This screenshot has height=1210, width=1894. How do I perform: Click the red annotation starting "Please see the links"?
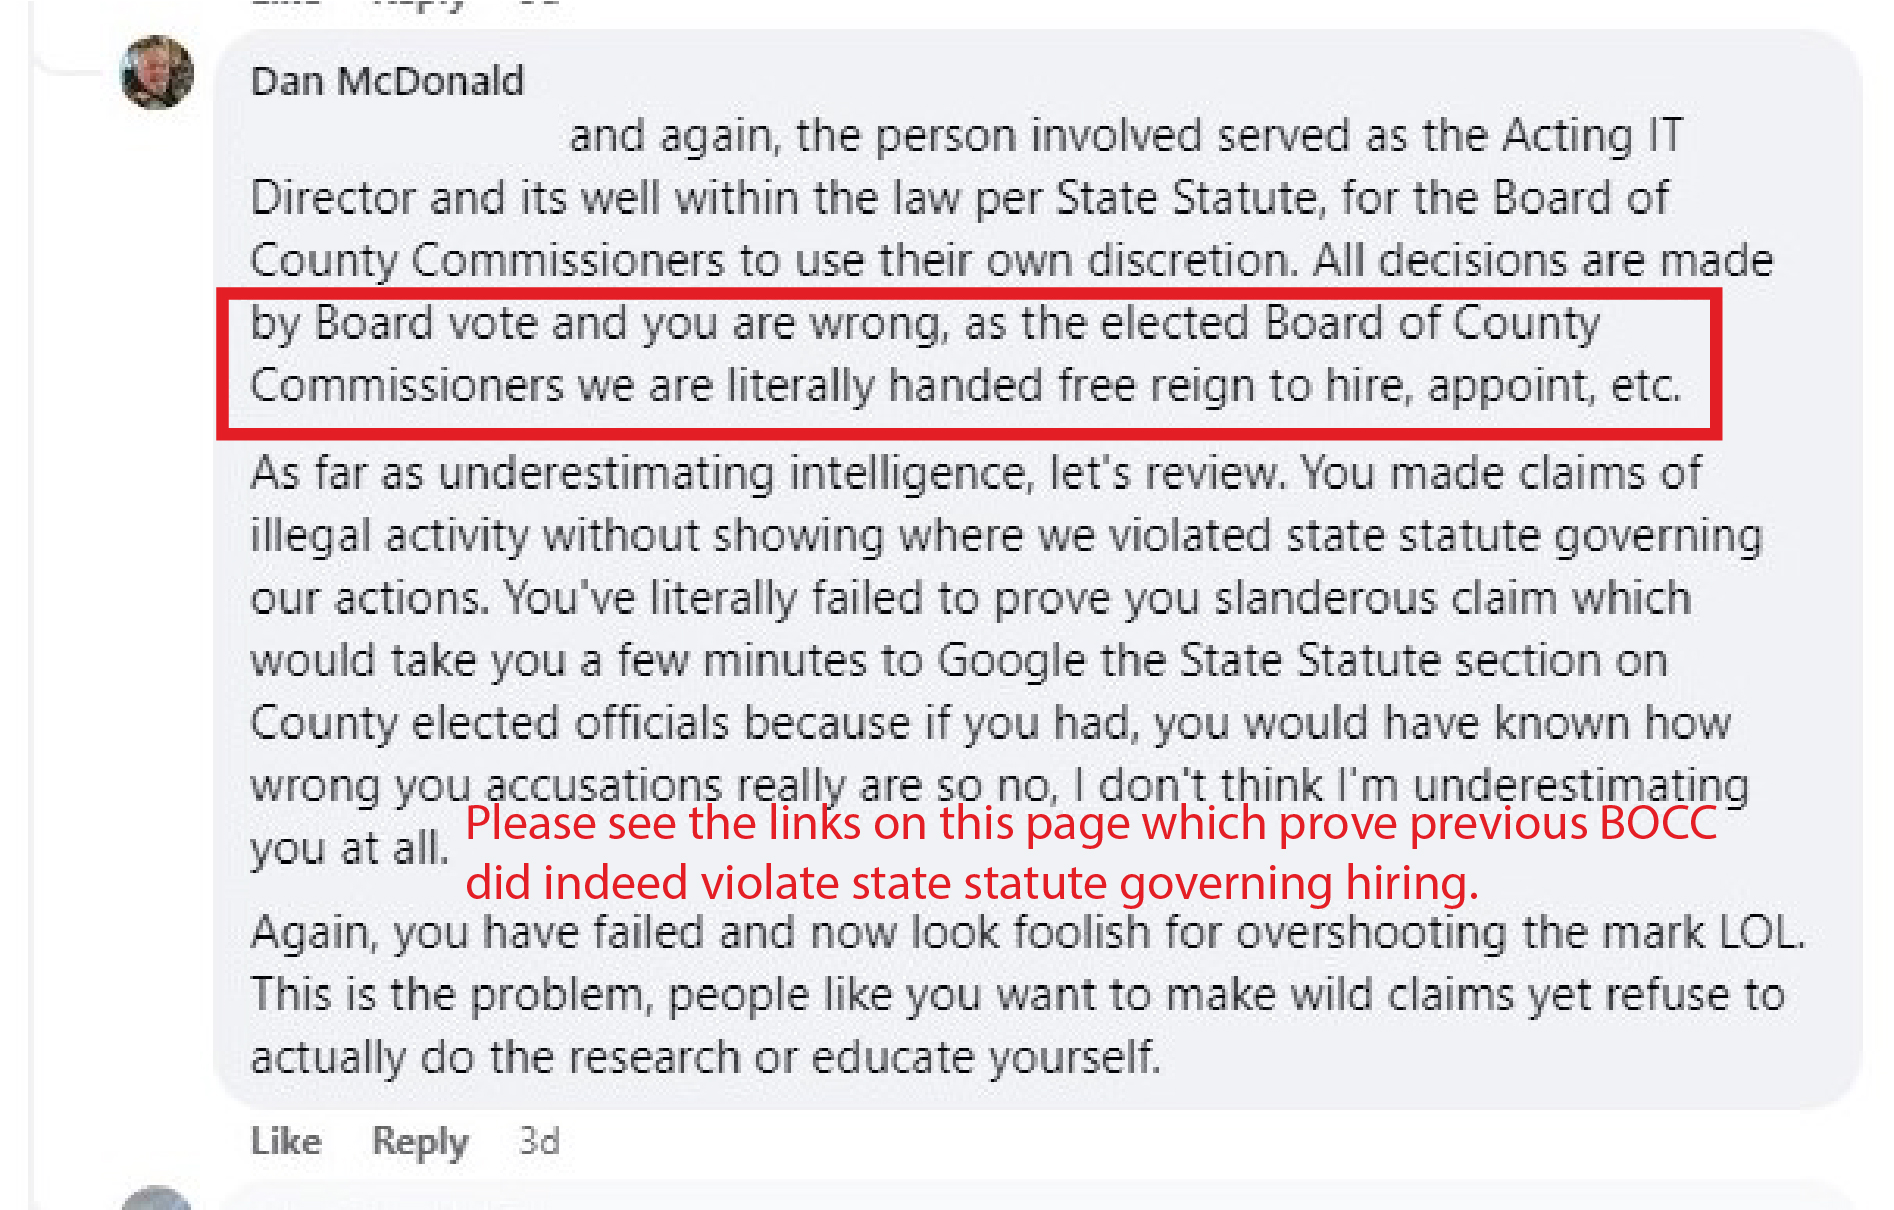(x=1090, y=823)
